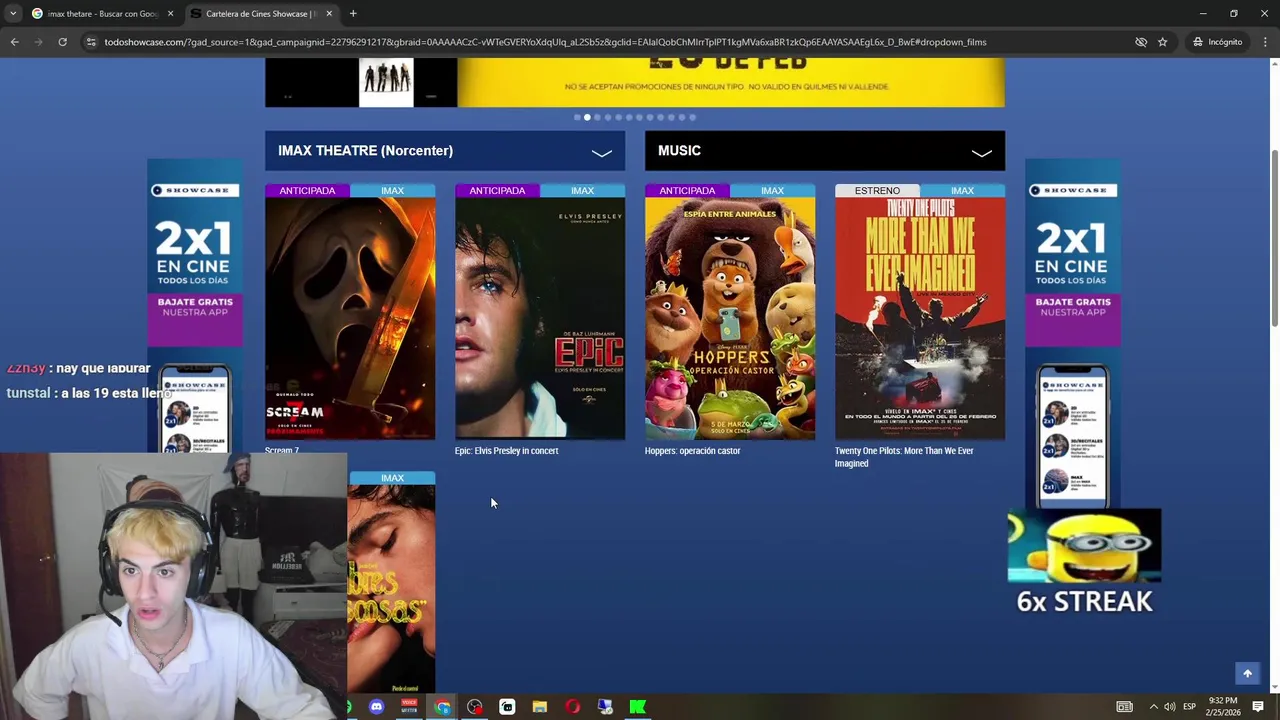Viewport: 1280px width, 720px height.
Task: Open the Twenty One Pilots movie poster
Action: 920,318
